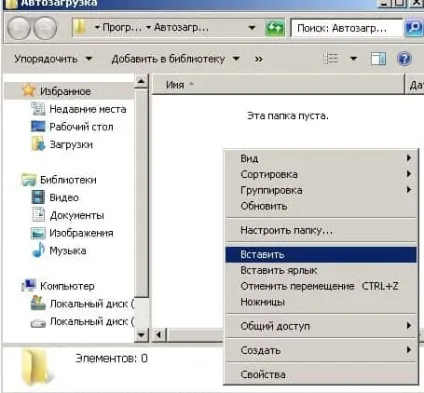Click the search magnifier button

pyautogui.click(x=413, y=28)
